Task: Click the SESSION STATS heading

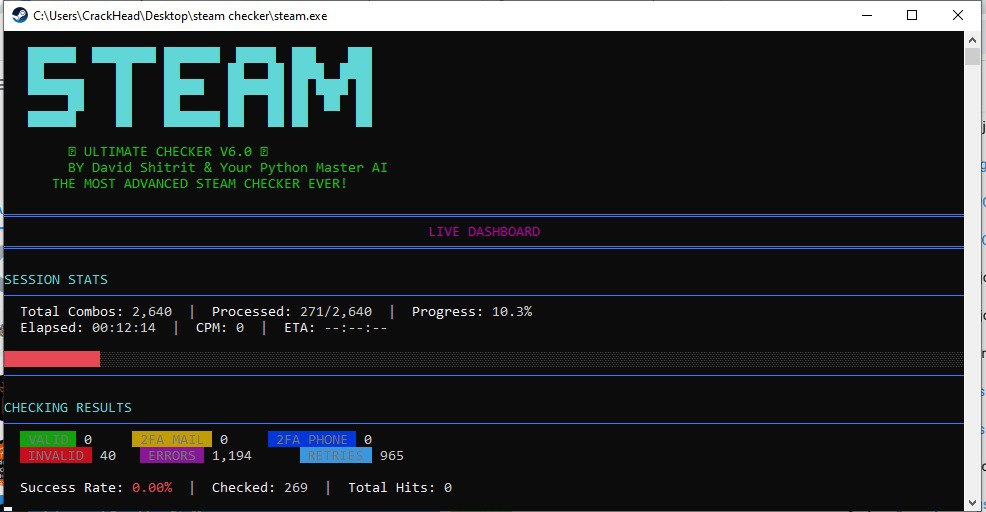Action: pyautogui.click(x=56, y=279)
